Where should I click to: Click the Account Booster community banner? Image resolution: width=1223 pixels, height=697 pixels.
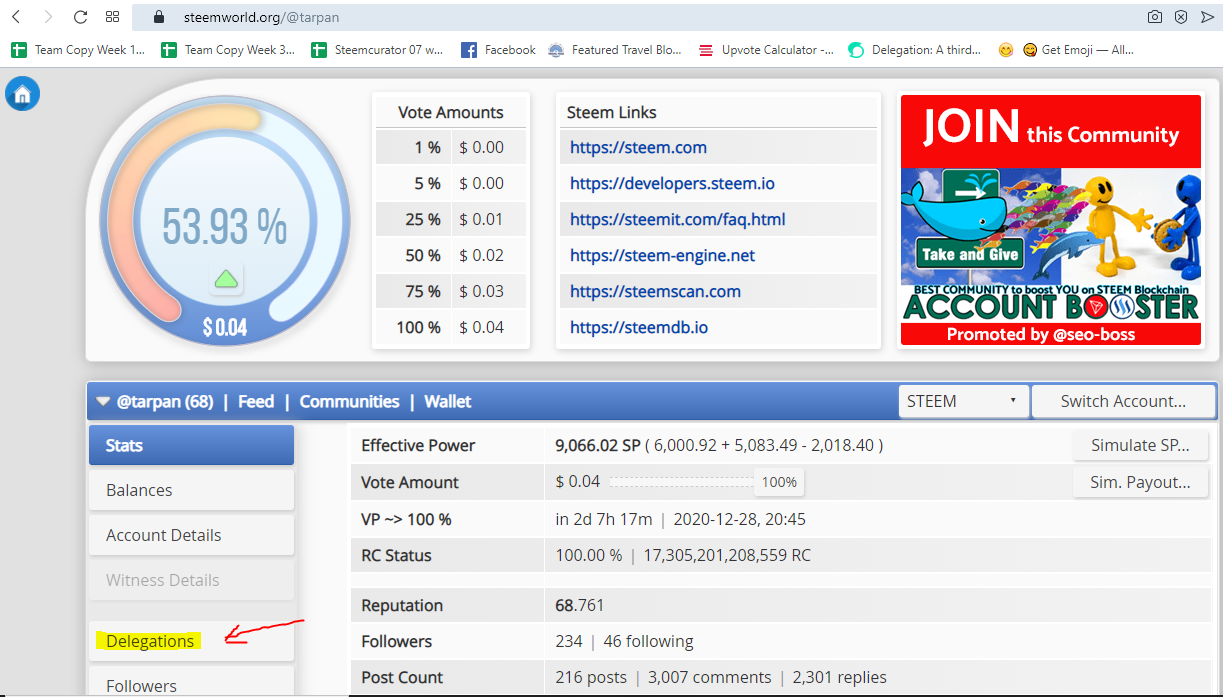pos(1050,220)
